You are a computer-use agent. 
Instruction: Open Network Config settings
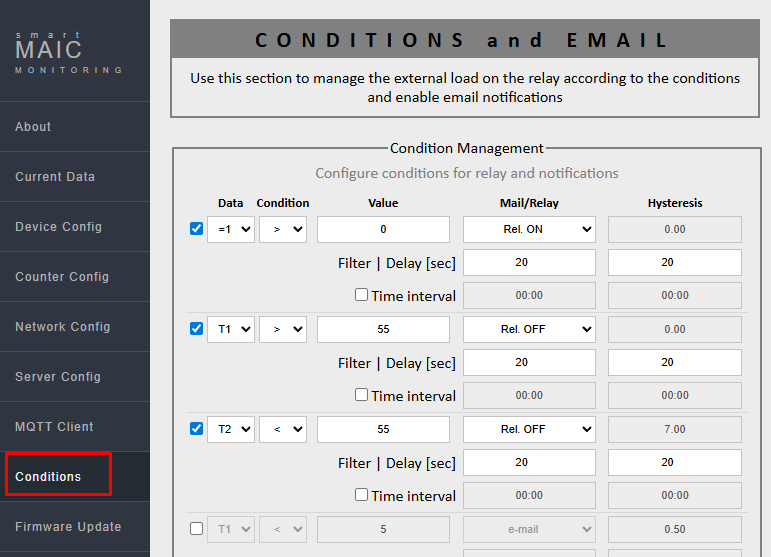coord(62,327)
